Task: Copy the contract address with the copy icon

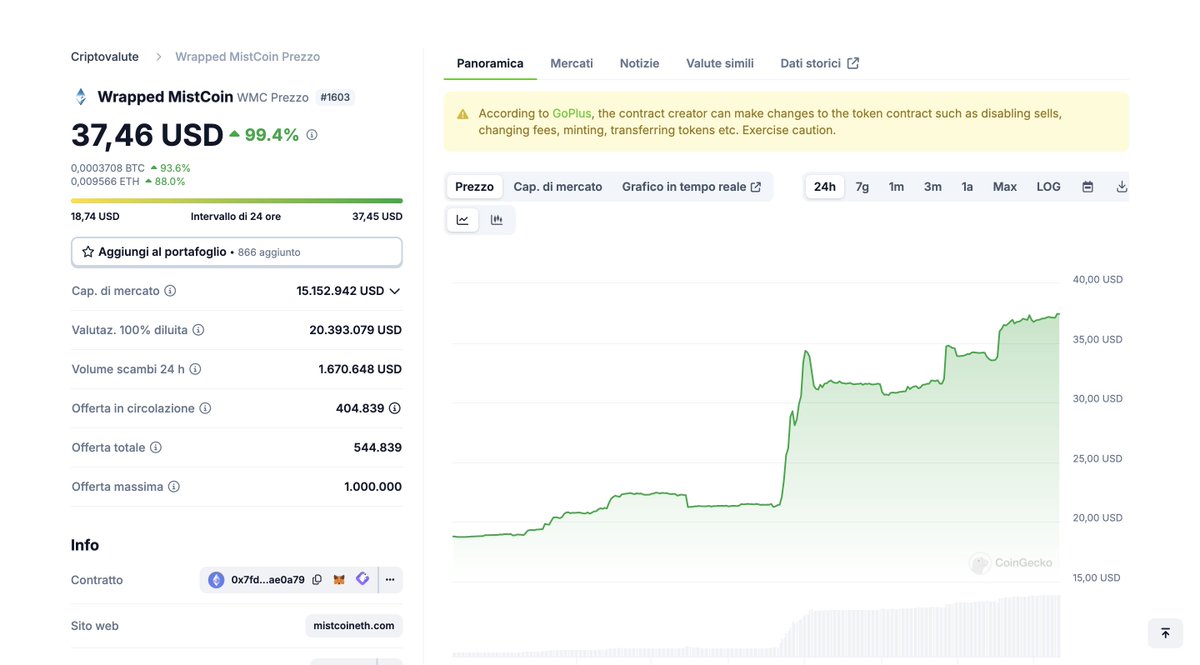Action: click(317, 580)
